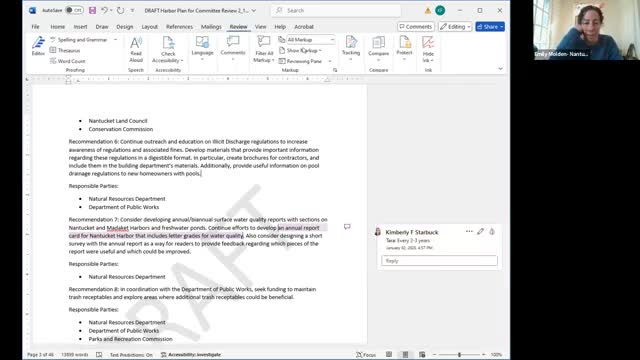The width and height of the screenshot is (640, 360).
Task: Open the Protect document options
Action: 404,49
